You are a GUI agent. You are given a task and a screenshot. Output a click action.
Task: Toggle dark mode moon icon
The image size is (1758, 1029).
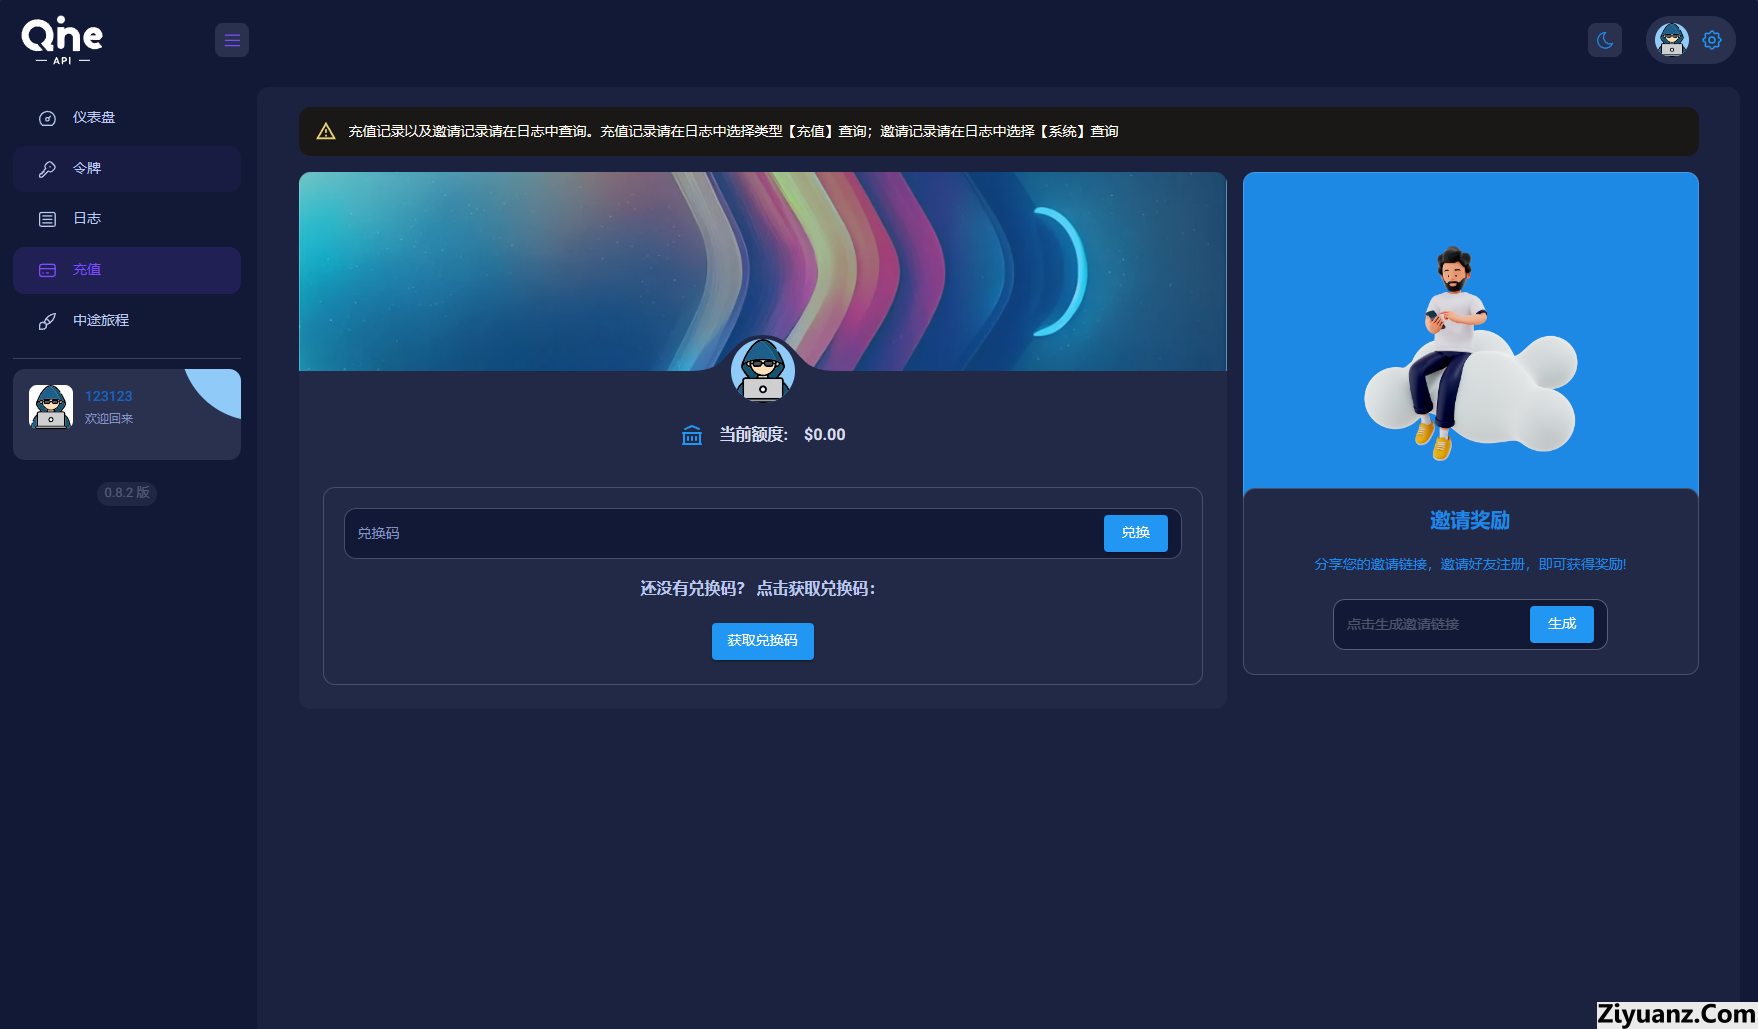[1605, 40]
